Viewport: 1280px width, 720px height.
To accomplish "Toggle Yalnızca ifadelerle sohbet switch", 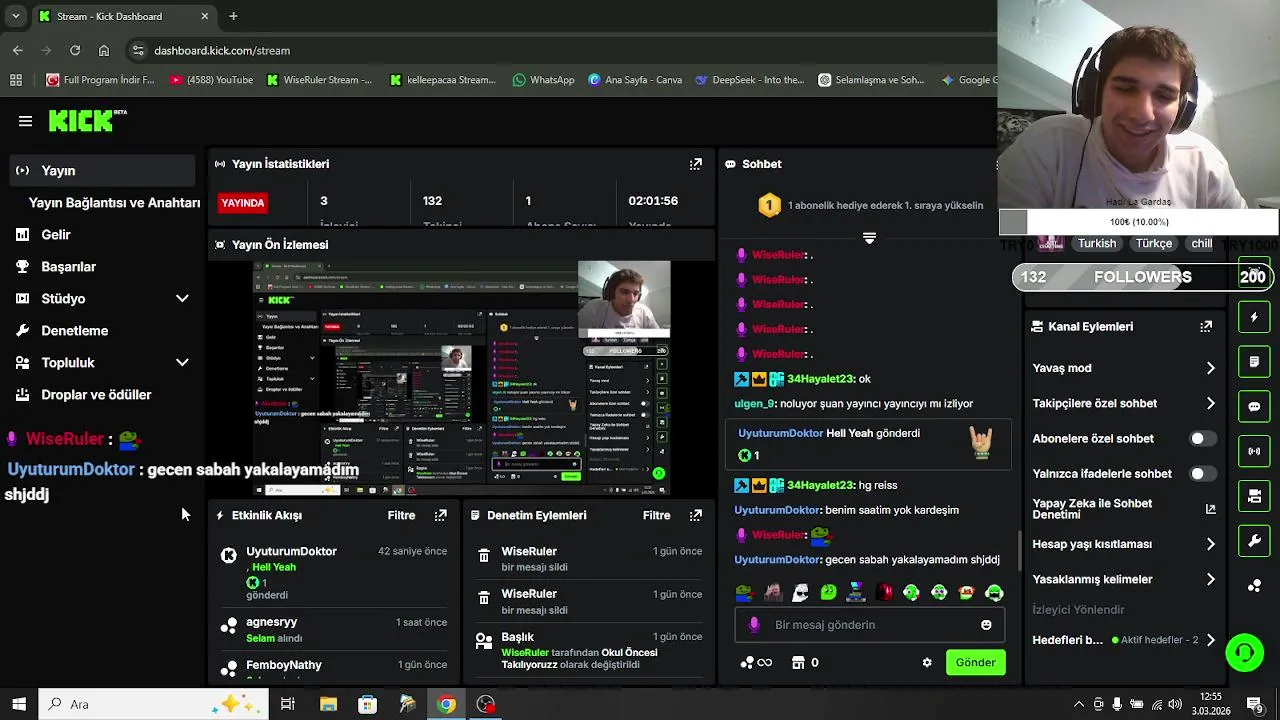I will coord(1203,474).
